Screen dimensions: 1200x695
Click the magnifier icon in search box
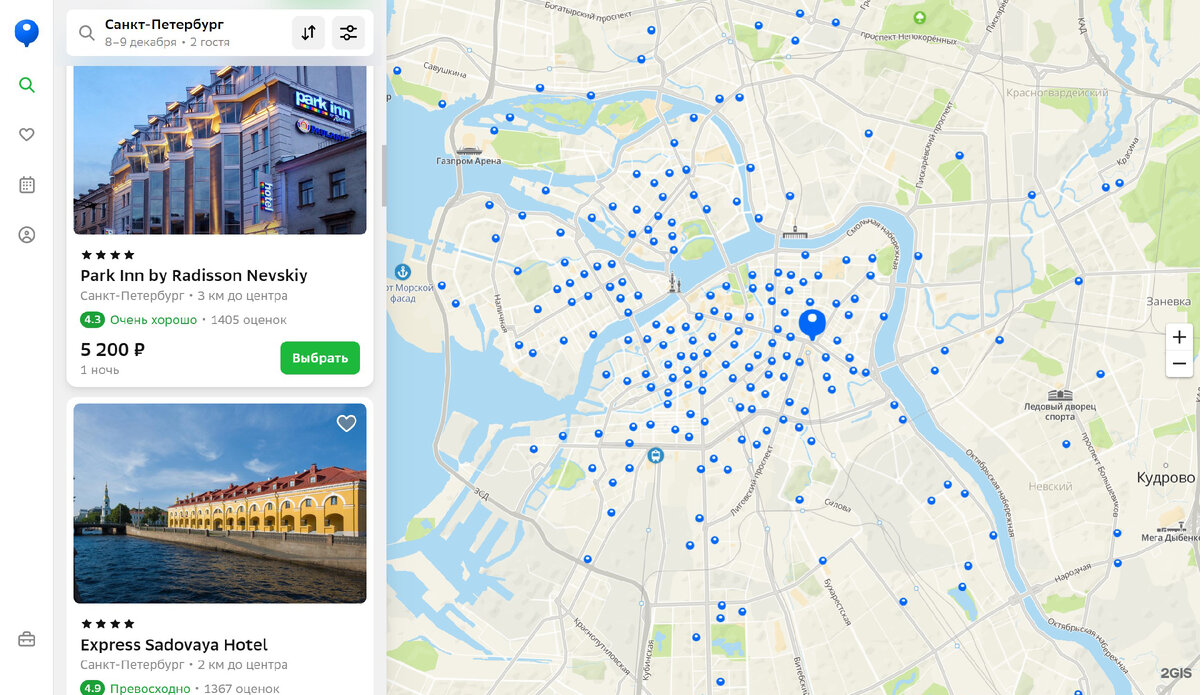[x=87, y=33]
